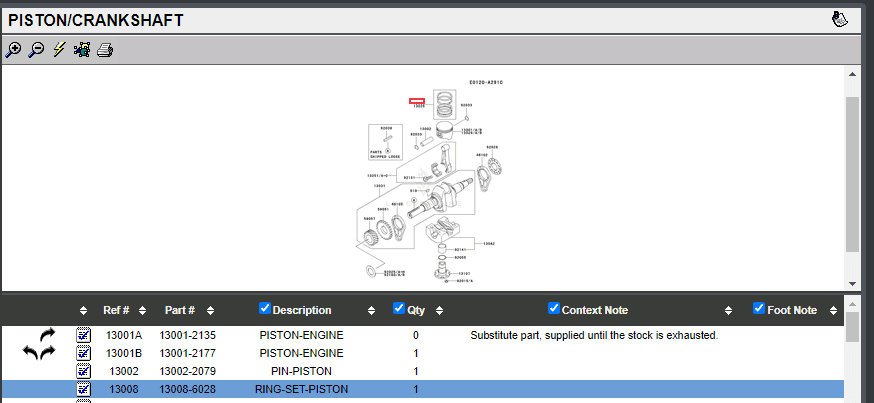The width and height of the screenshot is (874, 403).
Task: Click the lightning bolt toolbar icon
Action: [x=59, y=50]
